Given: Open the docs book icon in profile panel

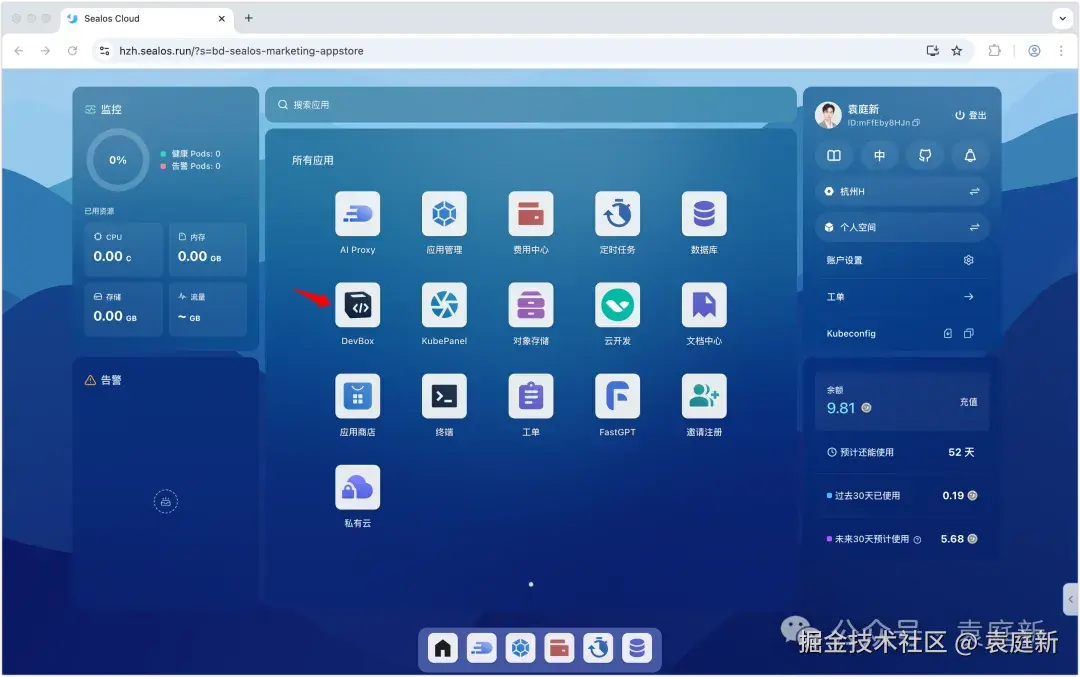Looking at the screenshot, I should [833, 156].
